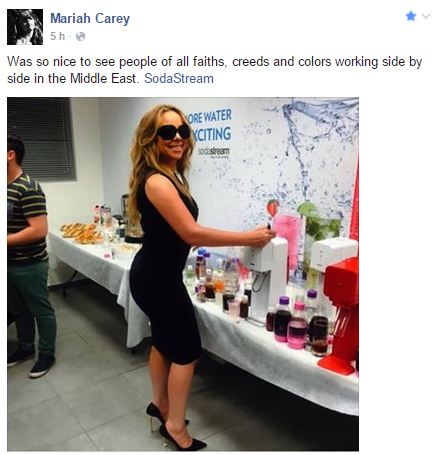Screen dimensions: 438x455
Task: Open the Mariah Carey profile name link
Action: pos(90,18)
